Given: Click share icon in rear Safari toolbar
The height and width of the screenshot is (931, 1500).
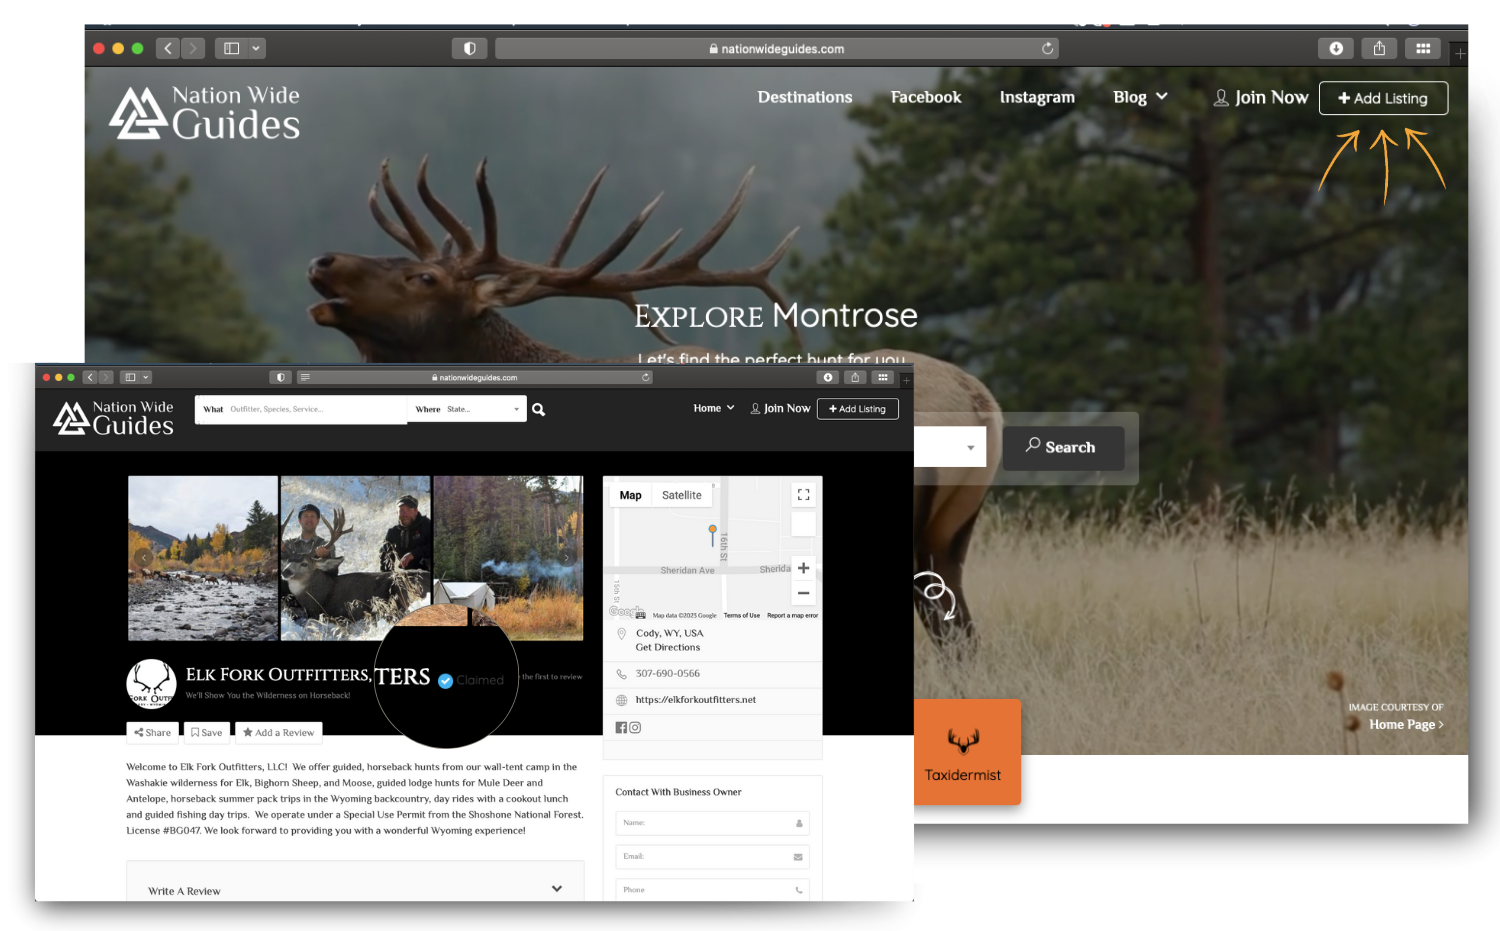Looking at the screenshot, I should coord(1379,48).
